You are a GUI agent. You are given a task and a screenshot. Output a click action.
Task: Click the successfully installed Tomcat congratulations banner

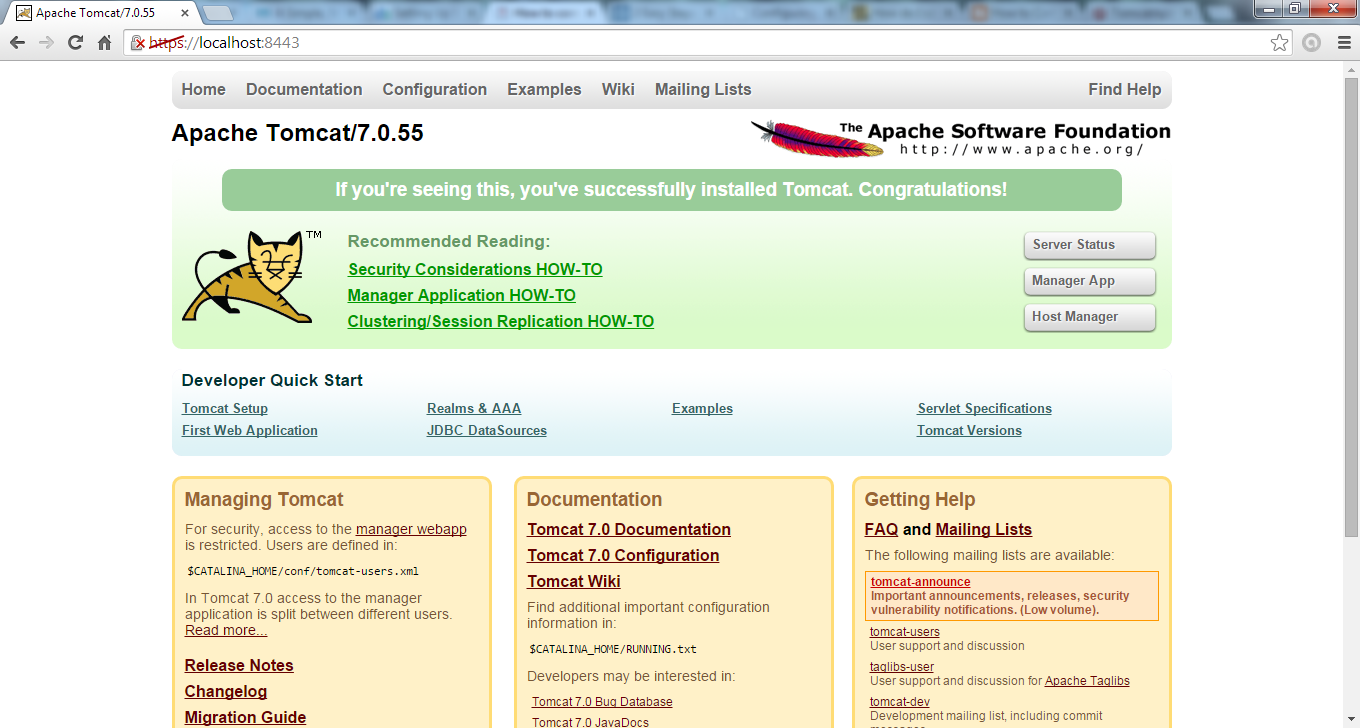point(671,190)
